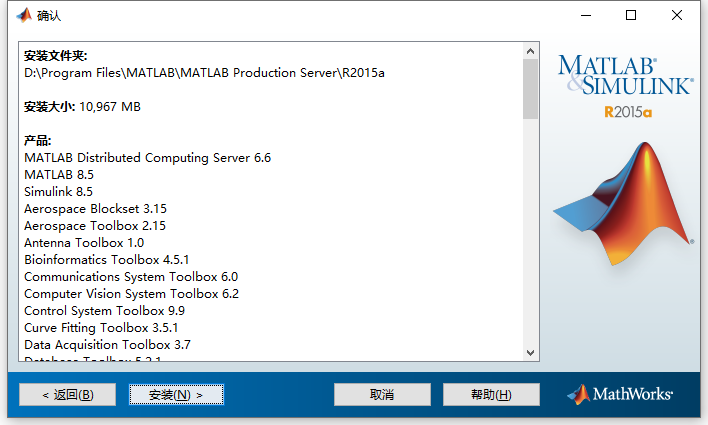Screen dimensions: 708x425
Task: Click the 确认 window title text
Action: pos(49,15)
